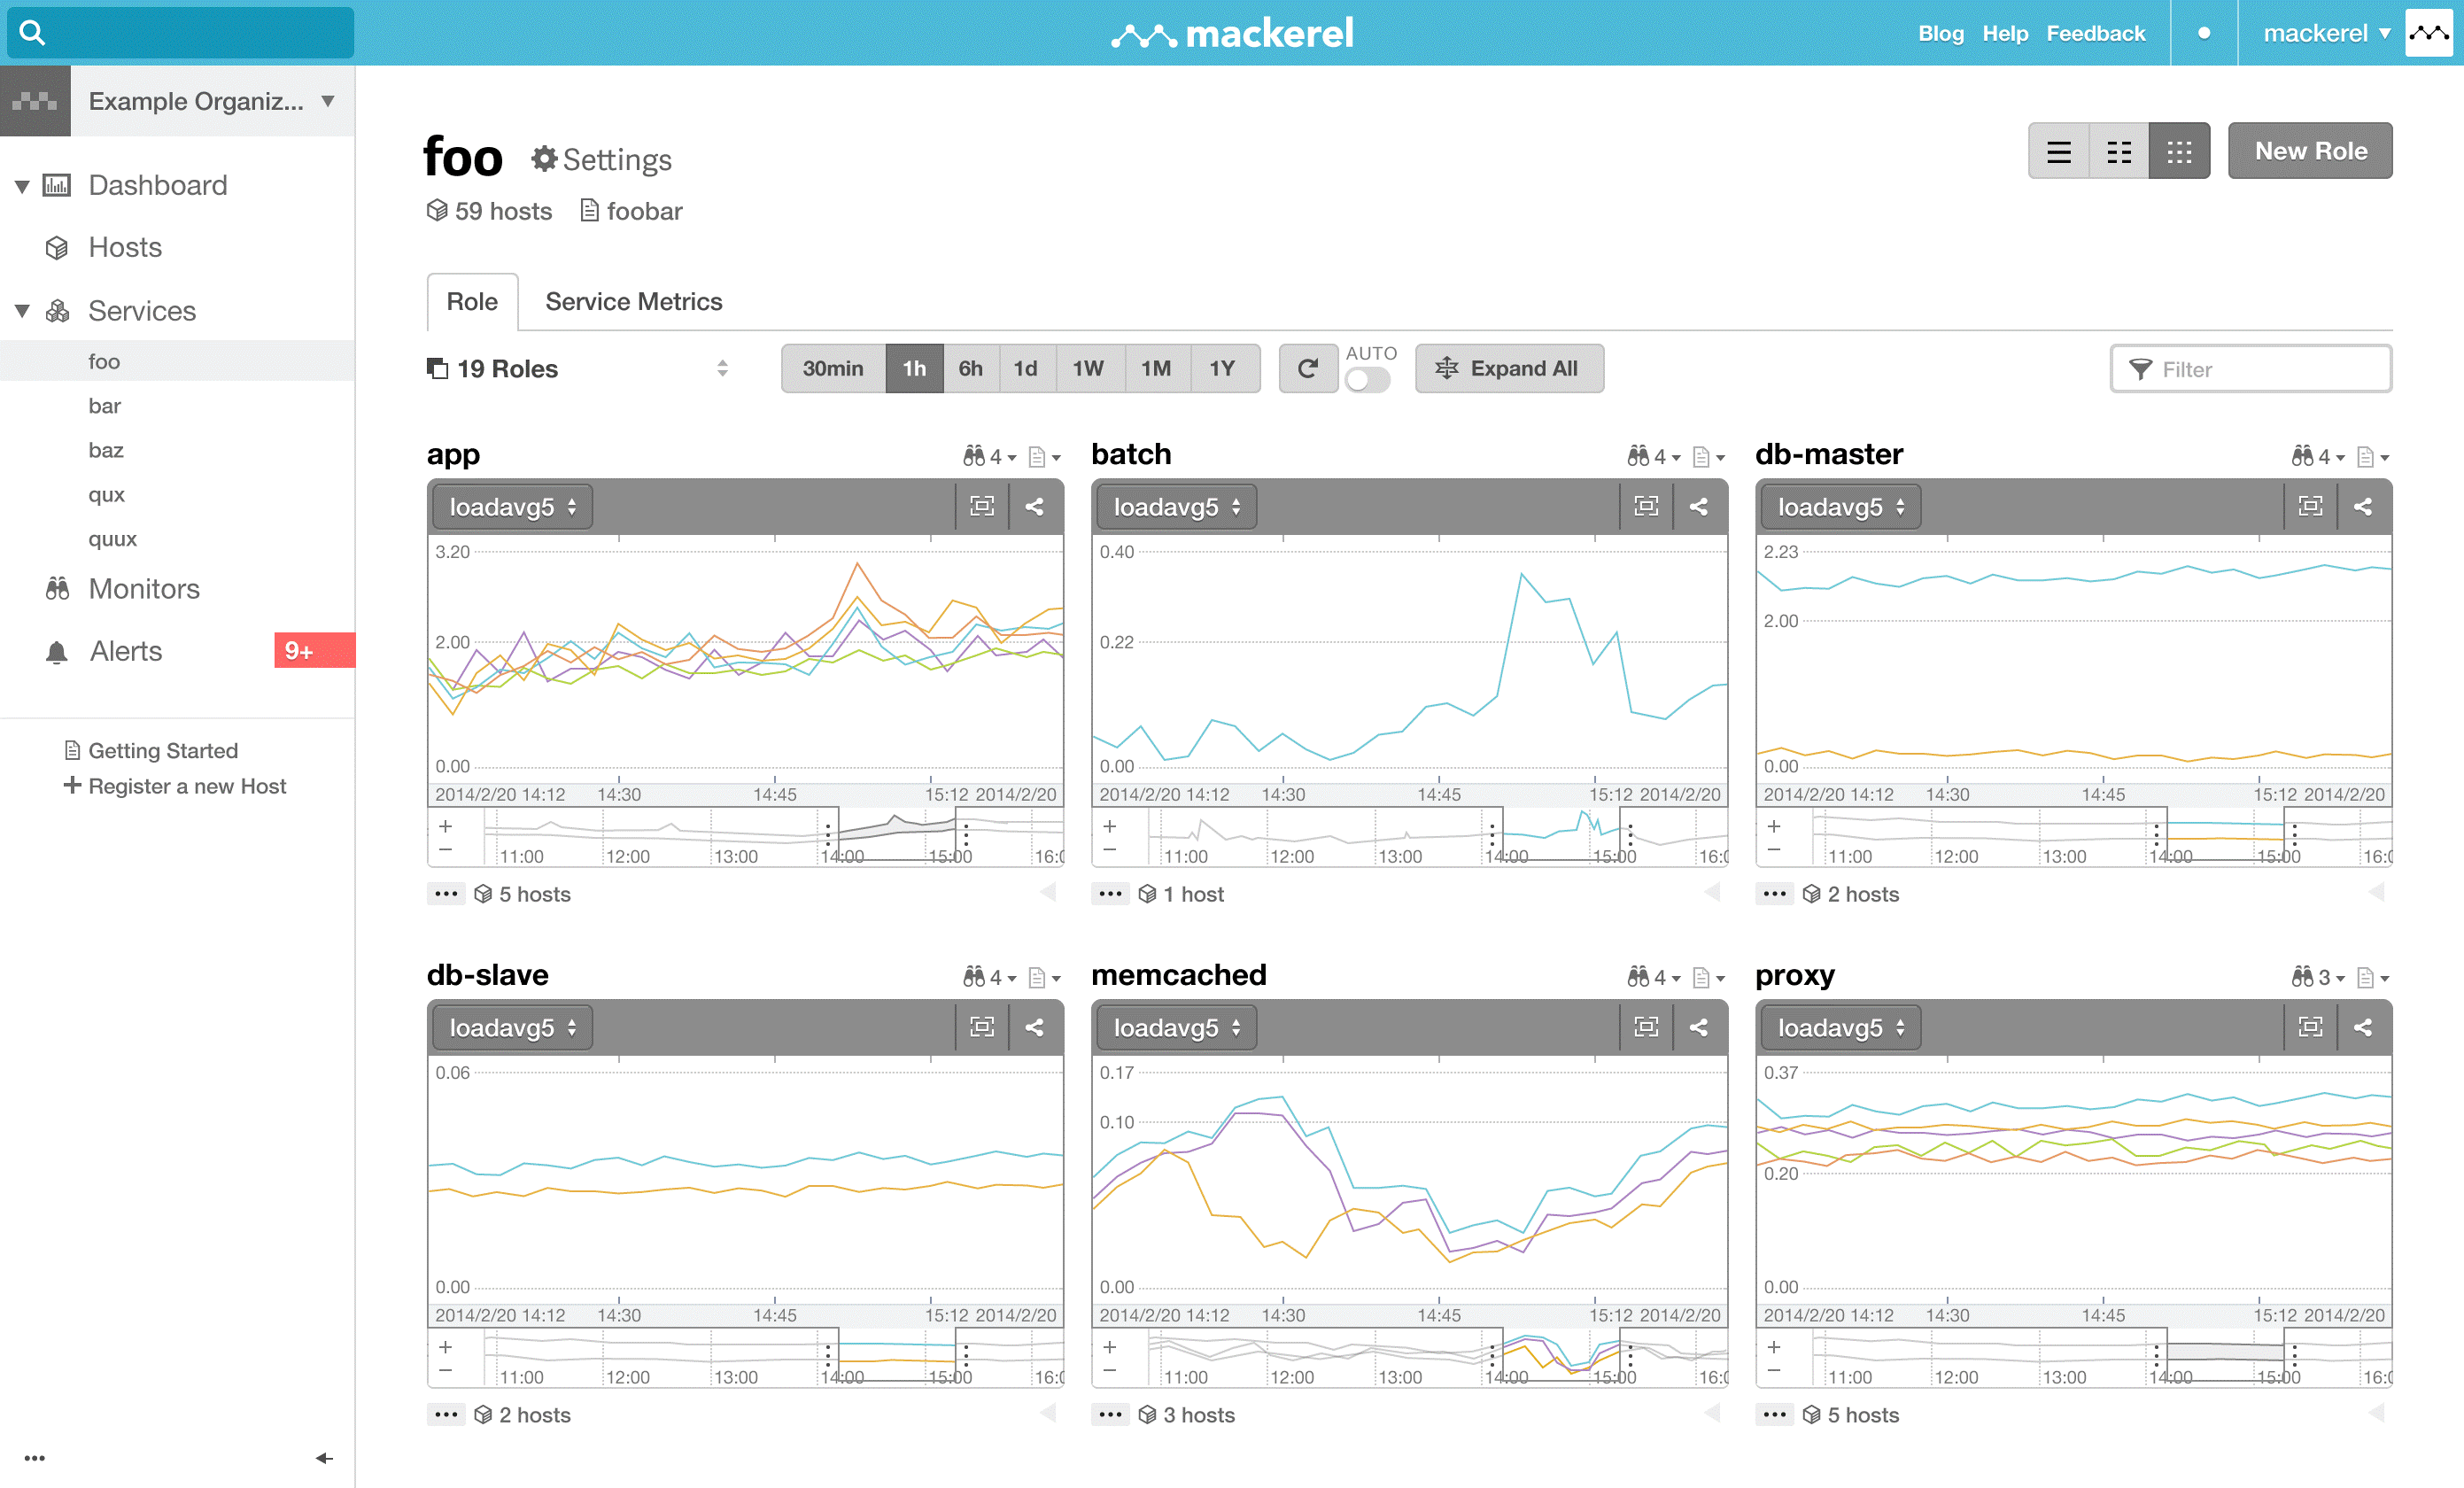The image size is (2464, 1488).
Task: Zoom out the batch graph timeline
Action: pos(1110,850)
